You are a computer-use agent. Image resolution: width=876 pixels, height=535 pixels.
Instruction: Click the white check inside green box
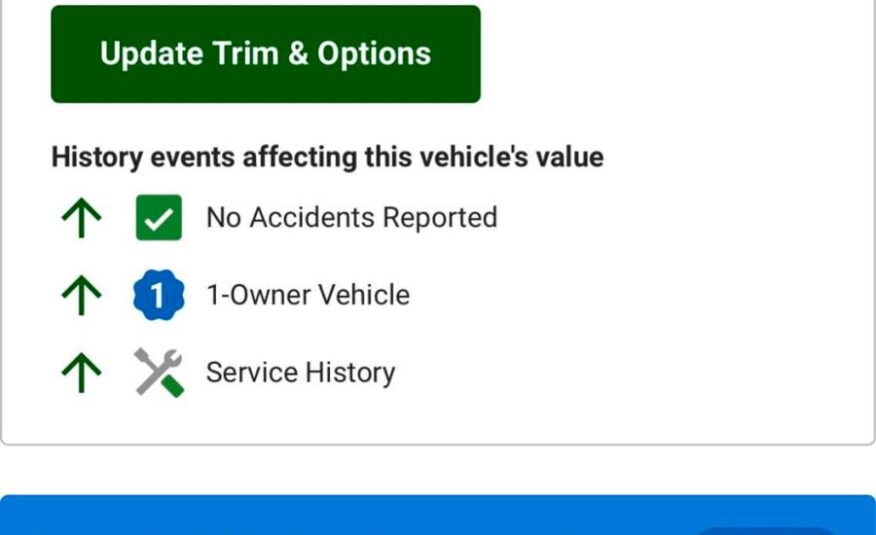click(x=158, y=218)
